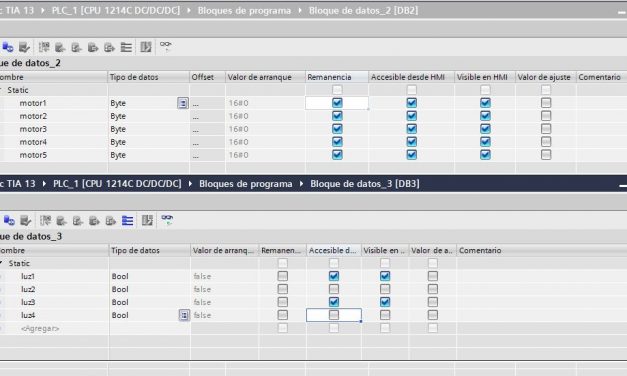This screenshot has width=627, height=376.
Task: Click the Offset cell of motor4
Action: (208, 142)
